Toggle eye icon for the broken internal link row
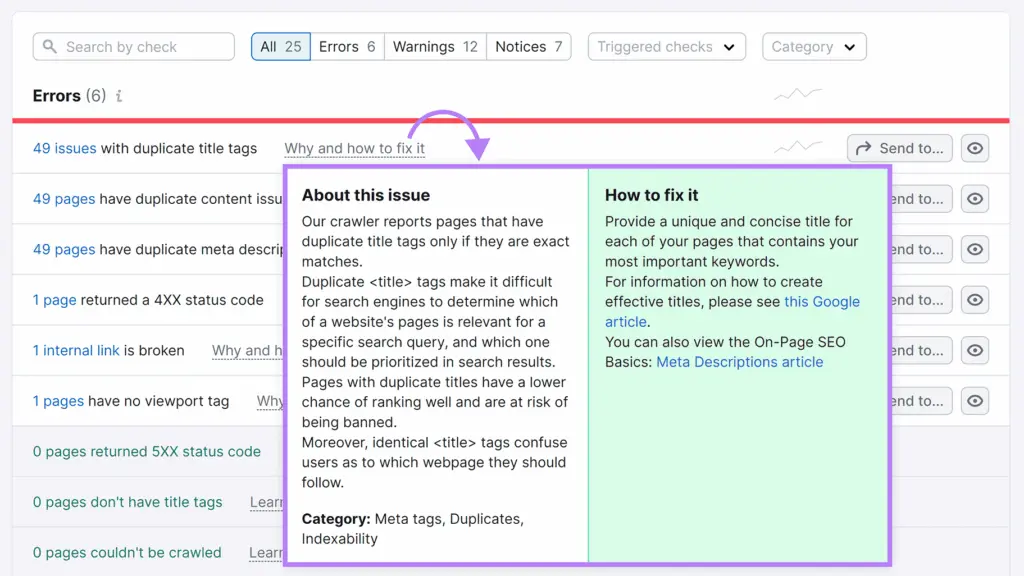 pyautogui.click(x=975, y=350)
